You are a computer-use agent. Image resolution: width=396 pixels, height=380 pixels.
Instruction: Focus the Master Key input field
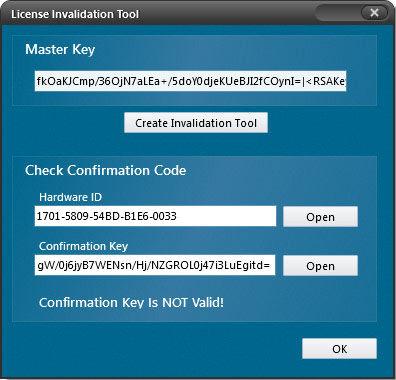tap(190, 81)
